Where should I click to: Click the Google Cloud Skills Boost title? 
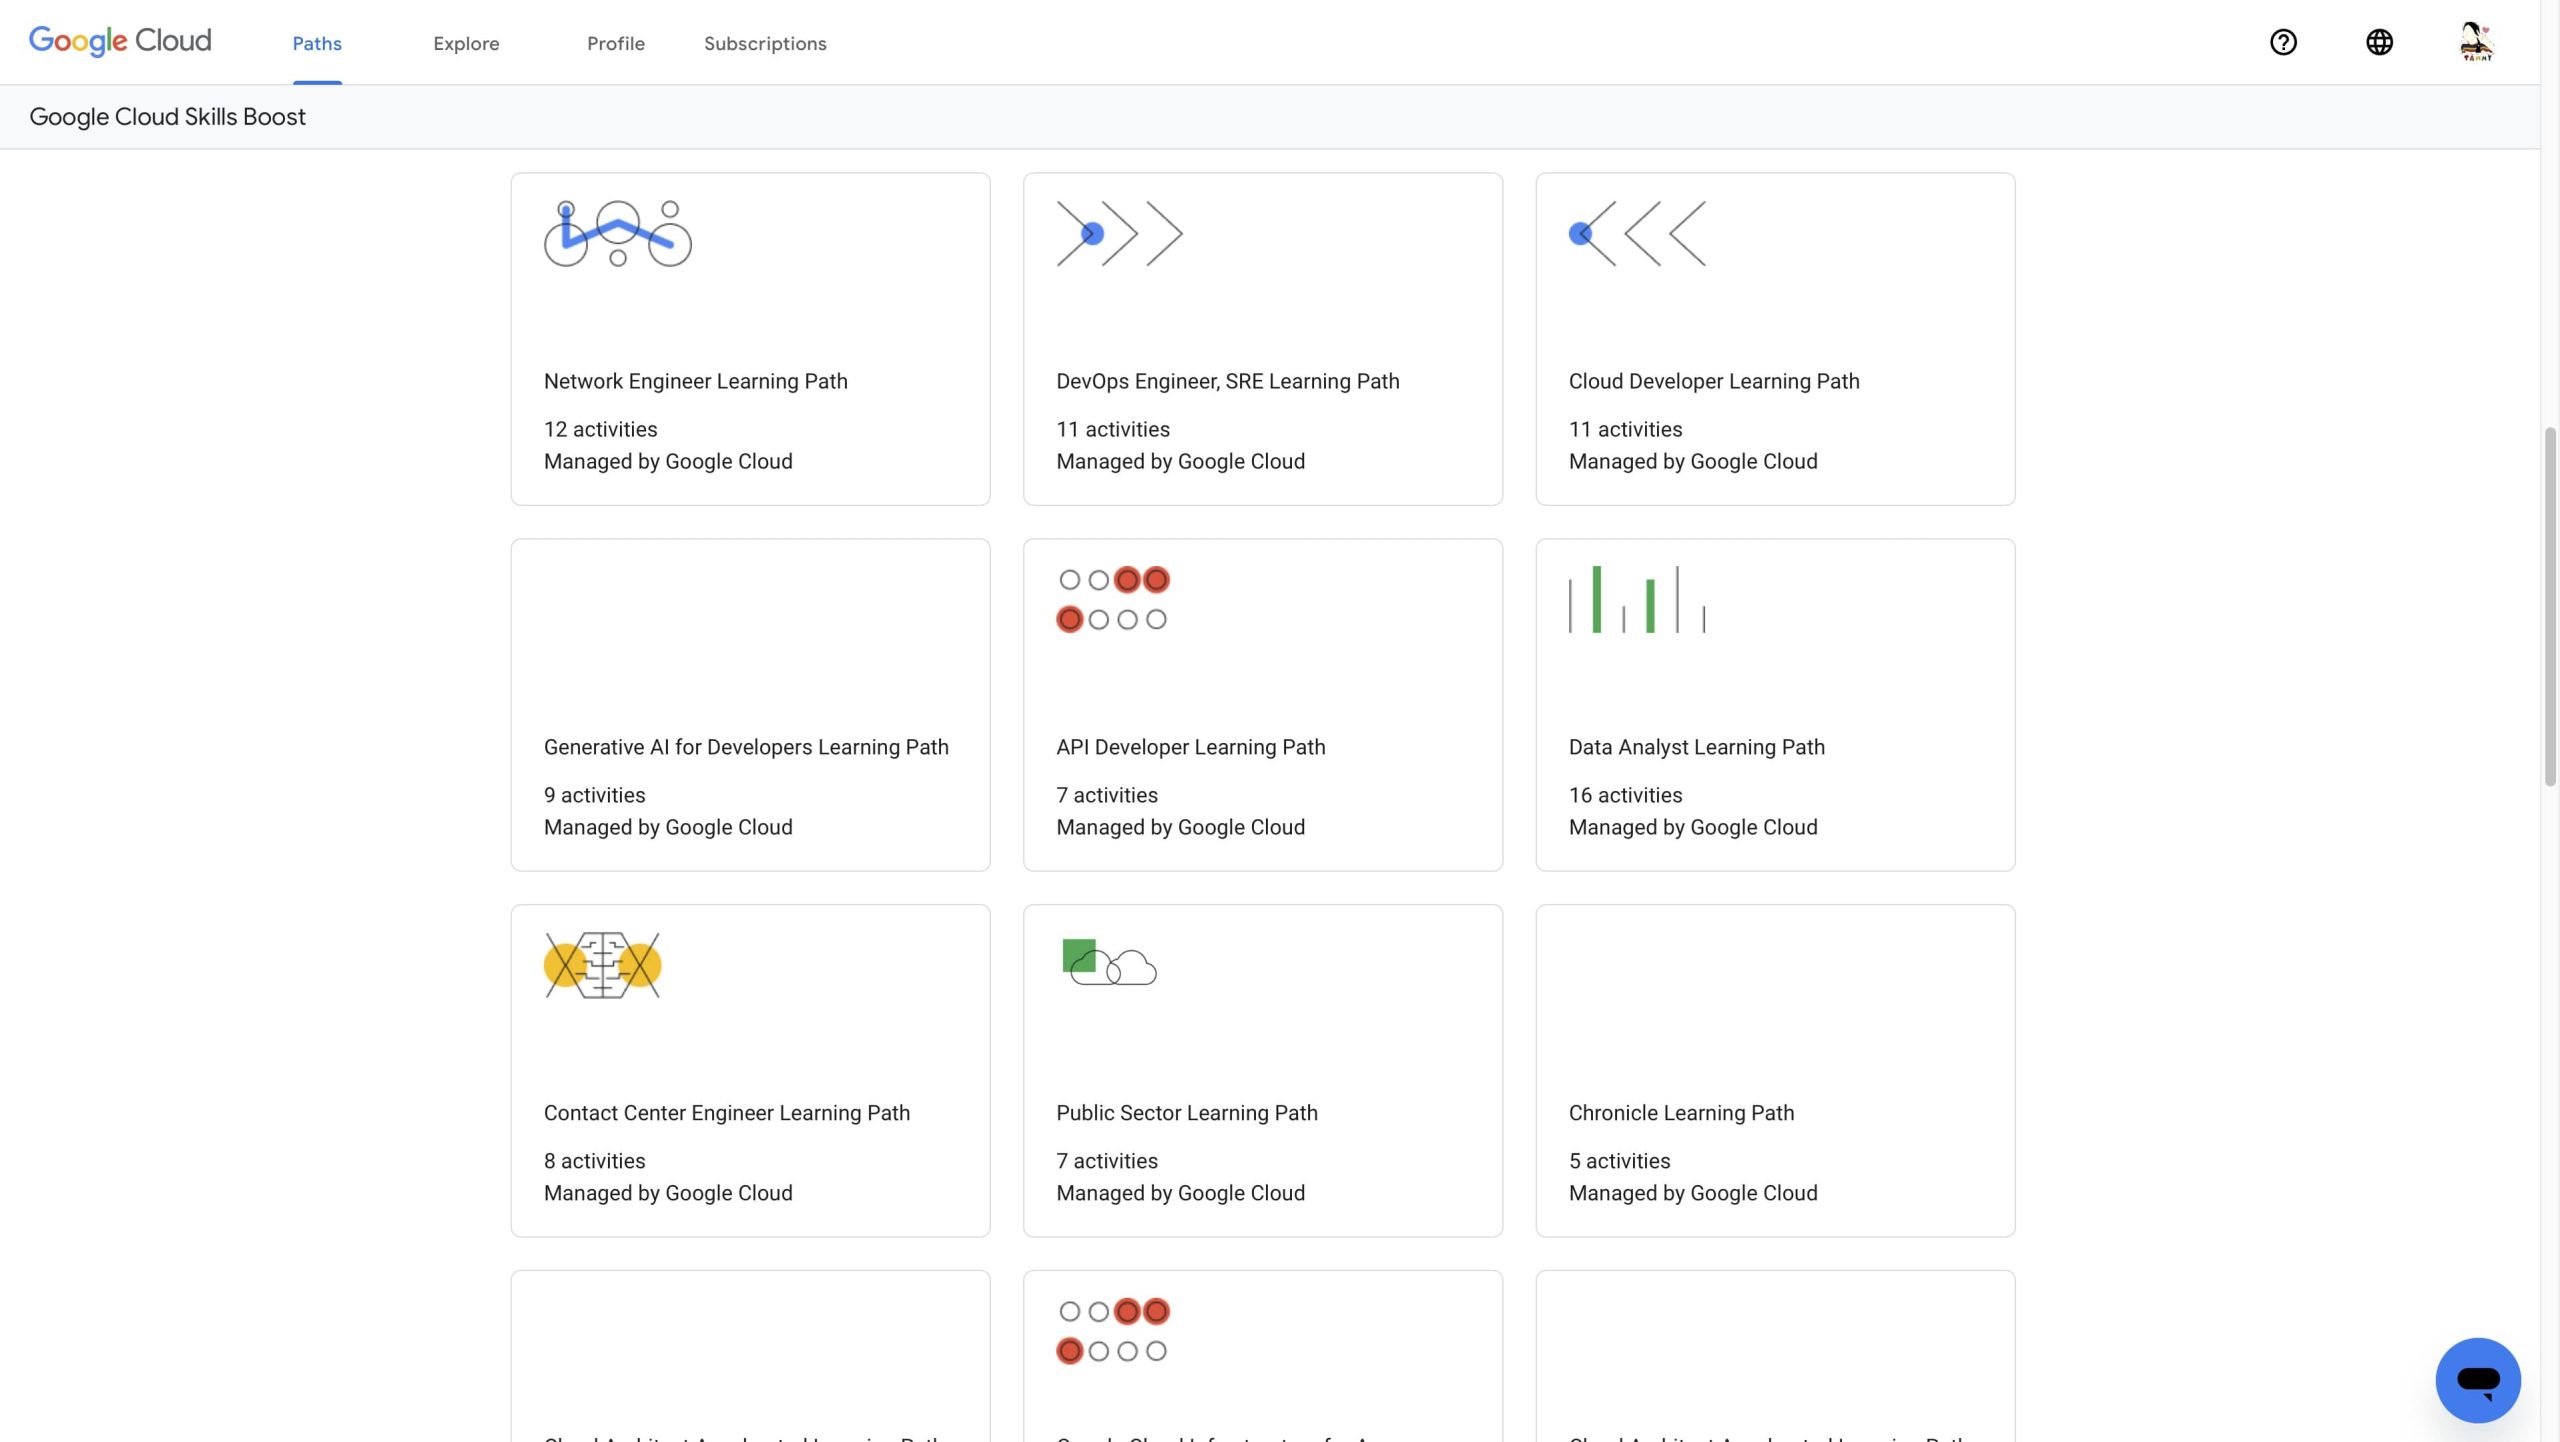pyautogui.click(x=167, y=117)
